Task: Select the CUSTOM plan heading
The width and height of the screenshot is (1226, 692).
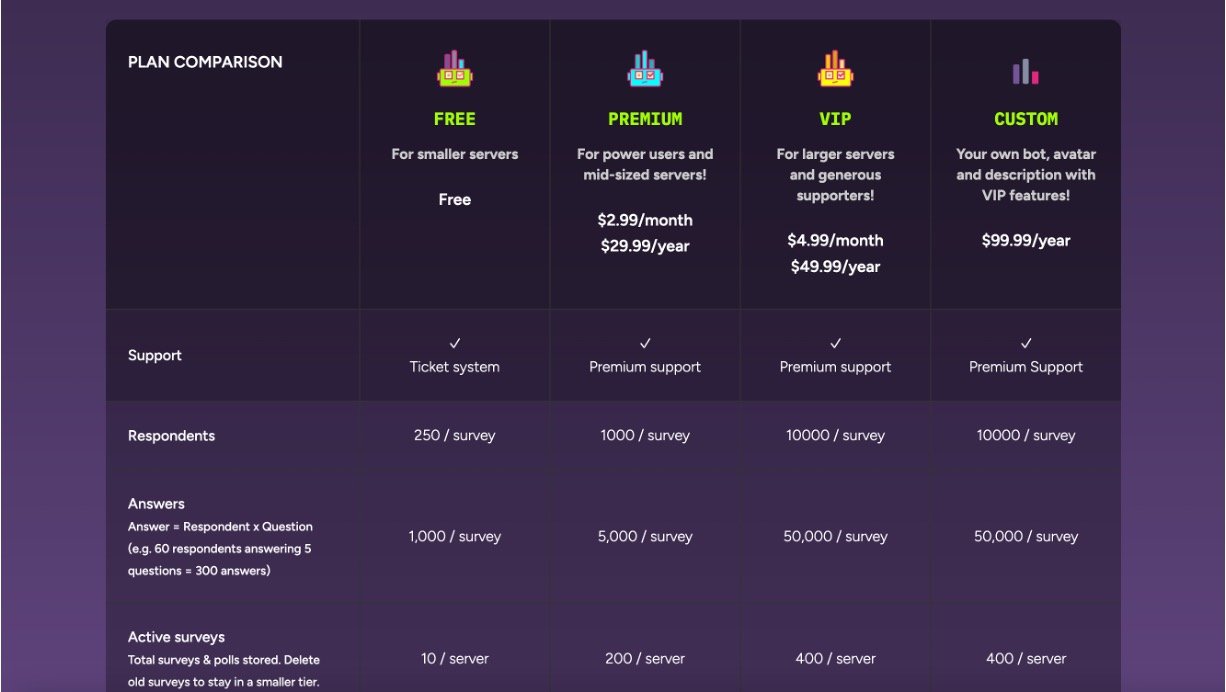Action: (x=1026, y=119)
